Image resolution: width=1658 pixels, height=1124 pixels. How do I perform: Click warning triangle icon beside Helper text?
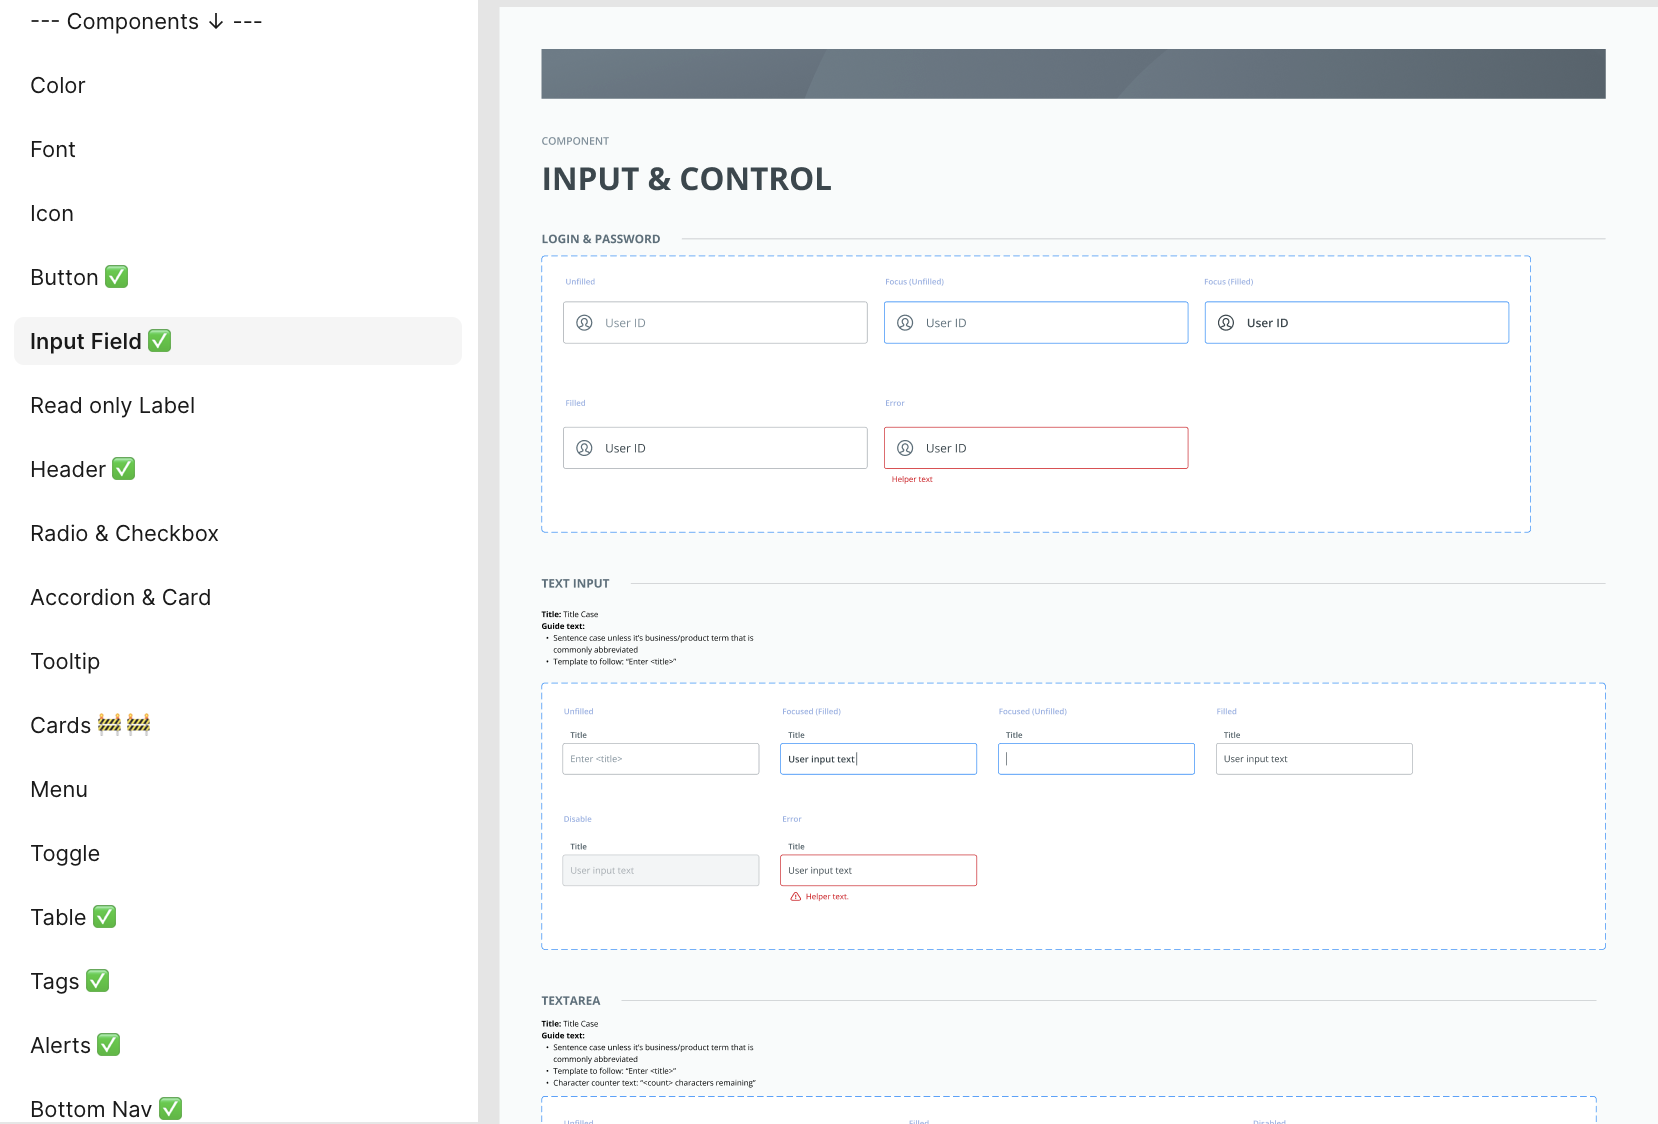(796, 897)
